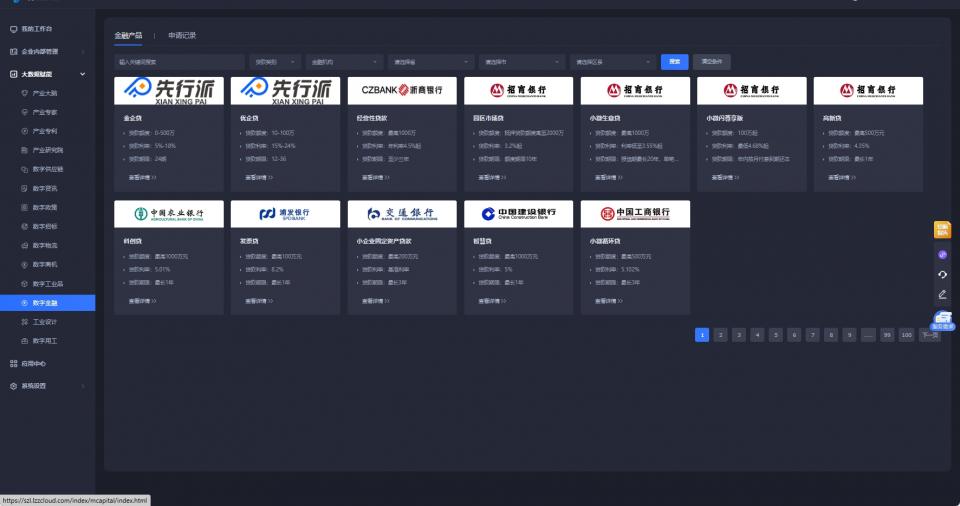Screen dimensions: 960x506
Task: Click the 数字金融 sidebar icon
Action: point(24,303)
